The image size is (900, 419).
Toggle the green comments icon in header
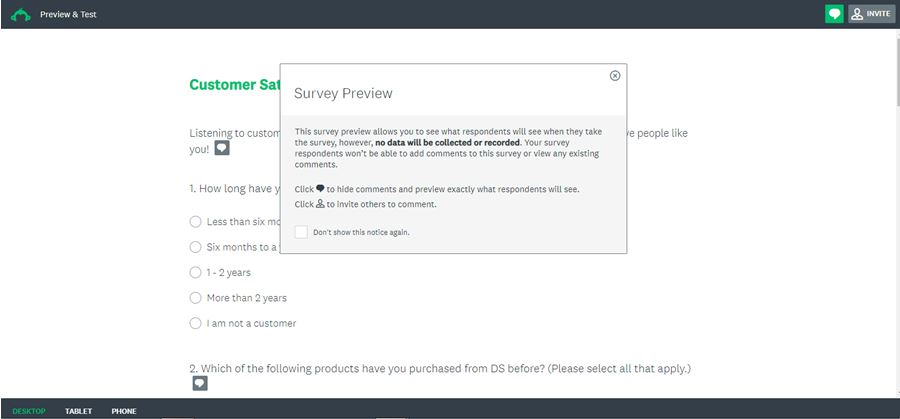(x=834, y=14)
